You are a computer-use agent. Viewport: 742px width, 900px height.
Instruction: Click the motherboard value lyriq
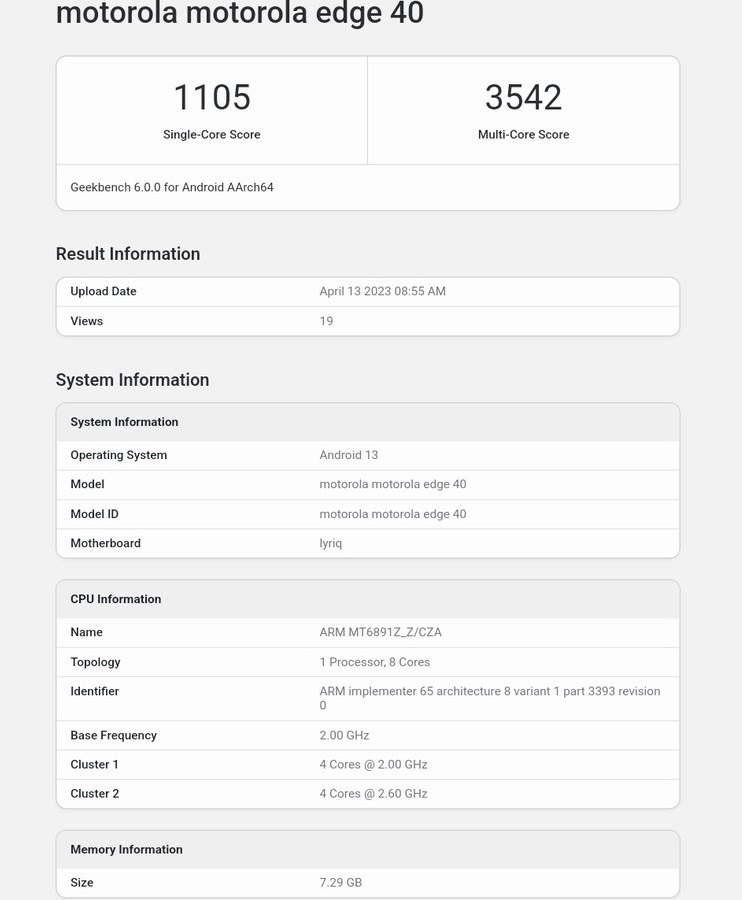(x=331, y=543)
